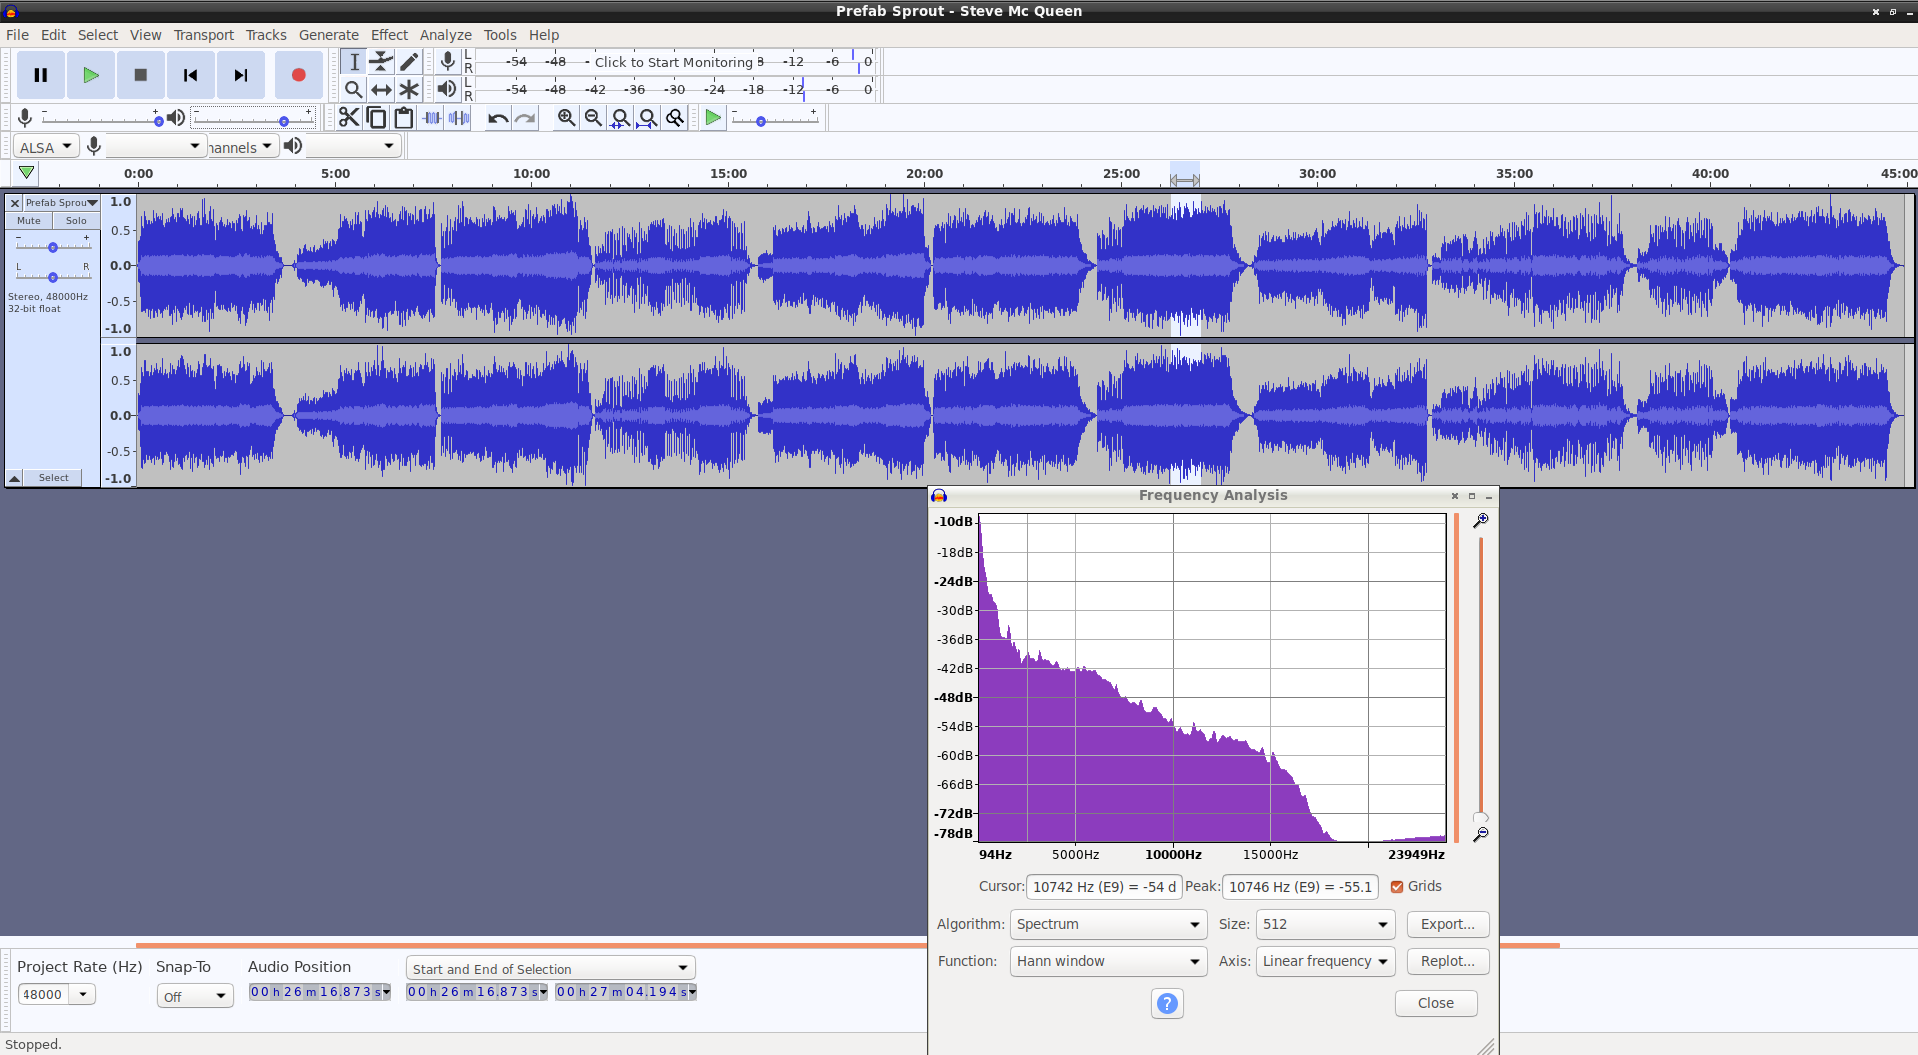Image resolution: width=1918 pixels, height=1055 pixels.
Task: Open the Generate menu
Action: [328, 35]
